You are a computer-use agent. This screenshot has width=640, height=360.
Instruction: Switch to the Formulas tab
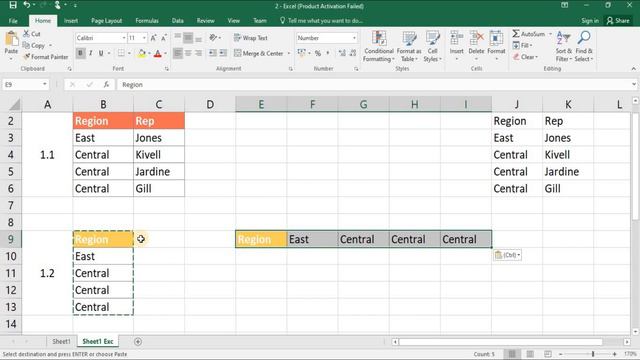147,21
